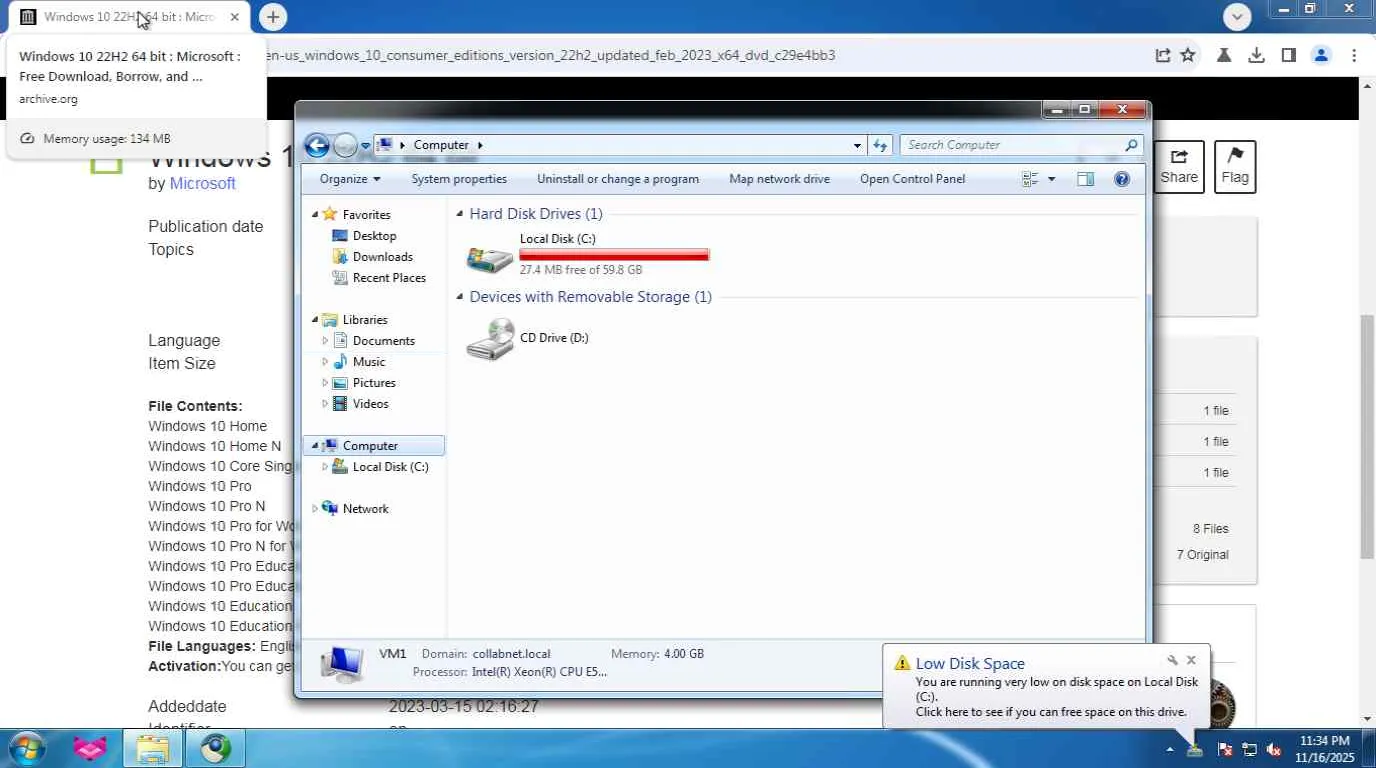Close the Low Disk Space notification

tap(1191, 661)
